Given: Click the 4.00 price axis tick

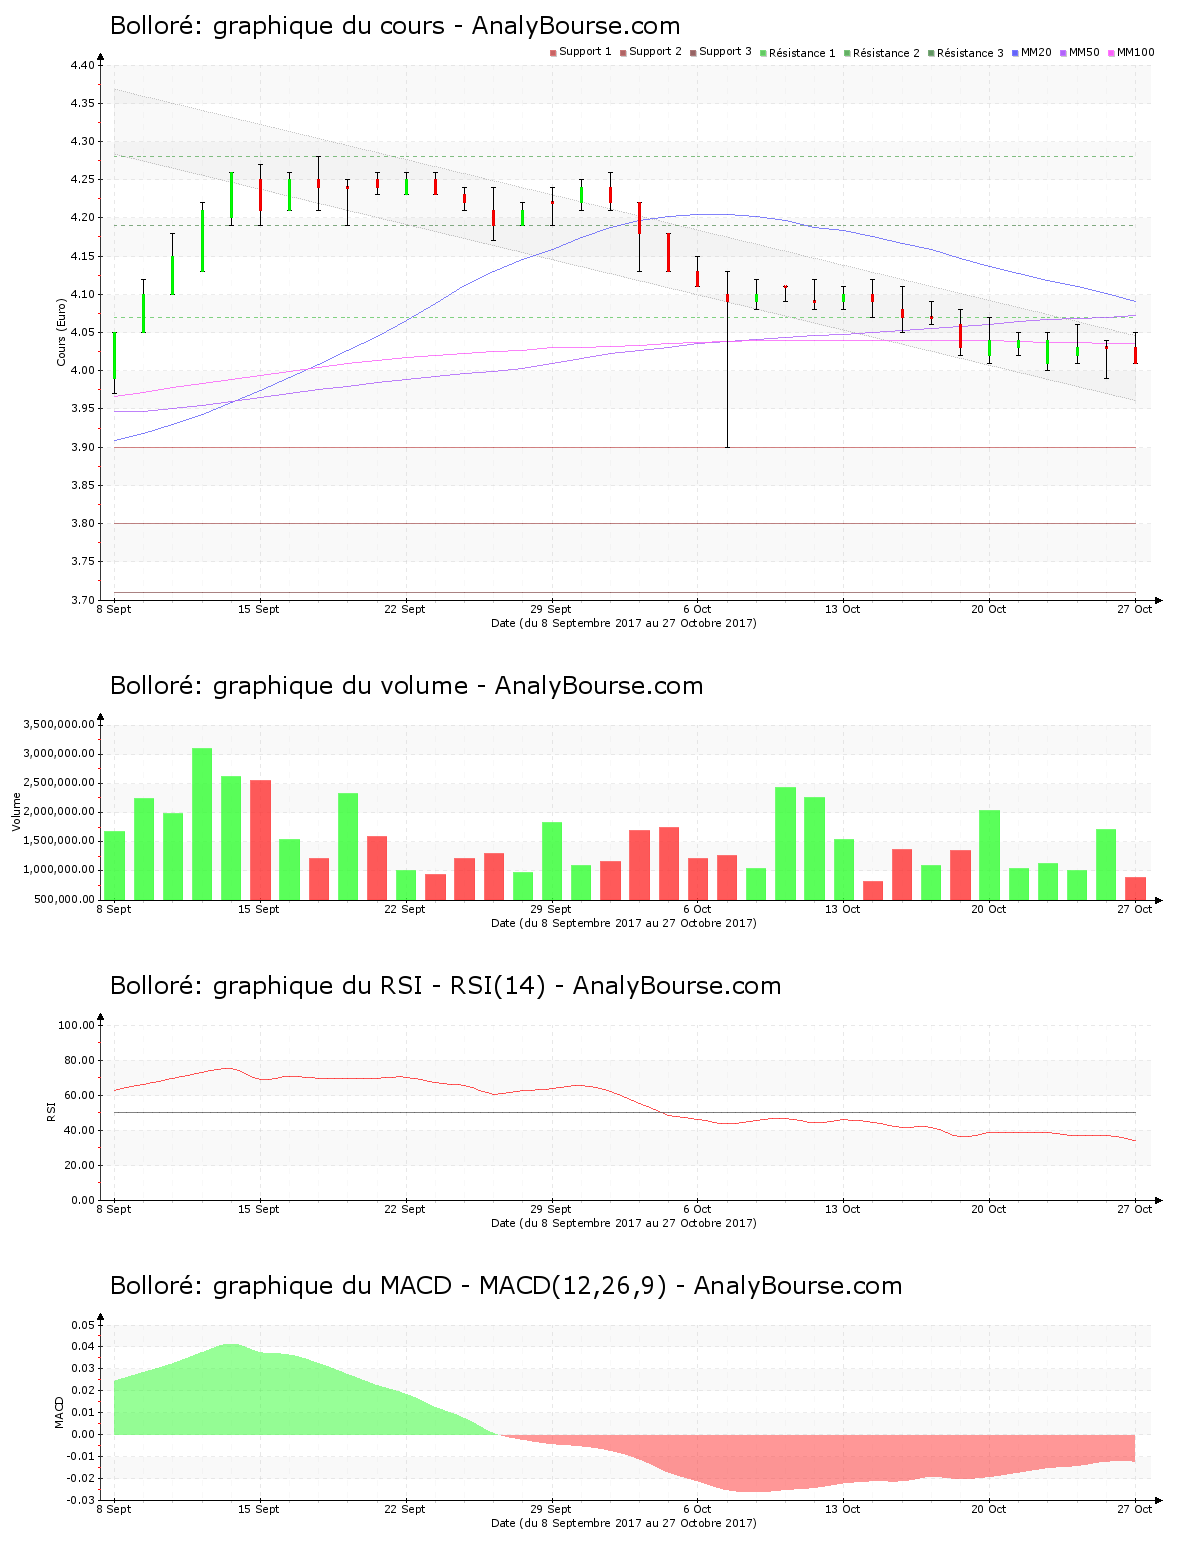Looking at the screenshot, I should point(83,371).
